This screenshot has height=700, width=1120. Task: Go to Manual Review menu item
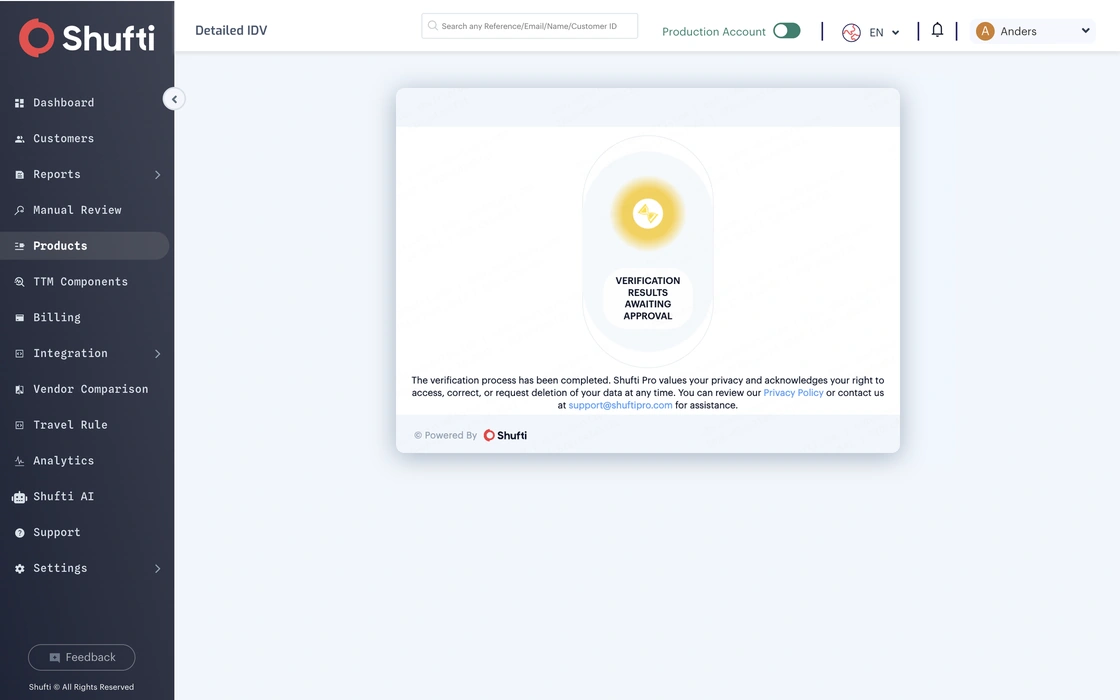coord(77,210)
